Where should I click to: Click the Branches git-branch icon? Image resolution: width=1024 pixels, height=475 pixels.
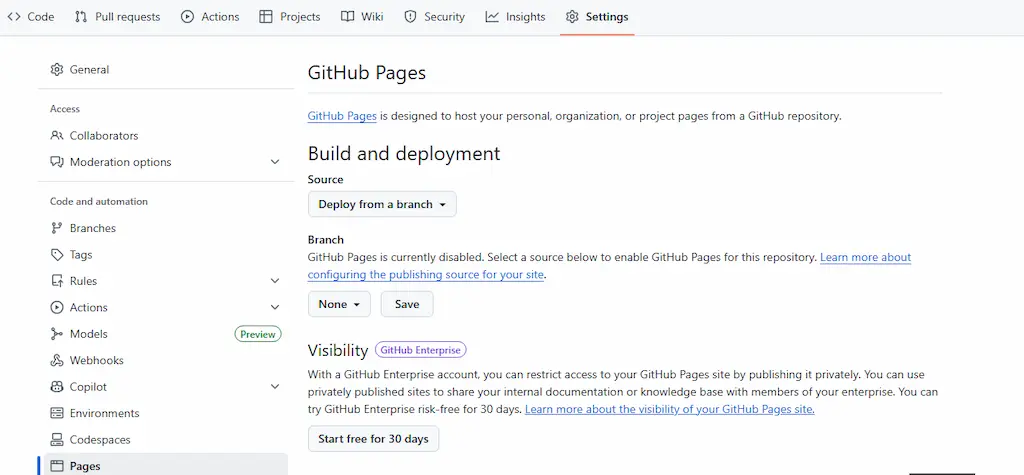pos(57,228)
